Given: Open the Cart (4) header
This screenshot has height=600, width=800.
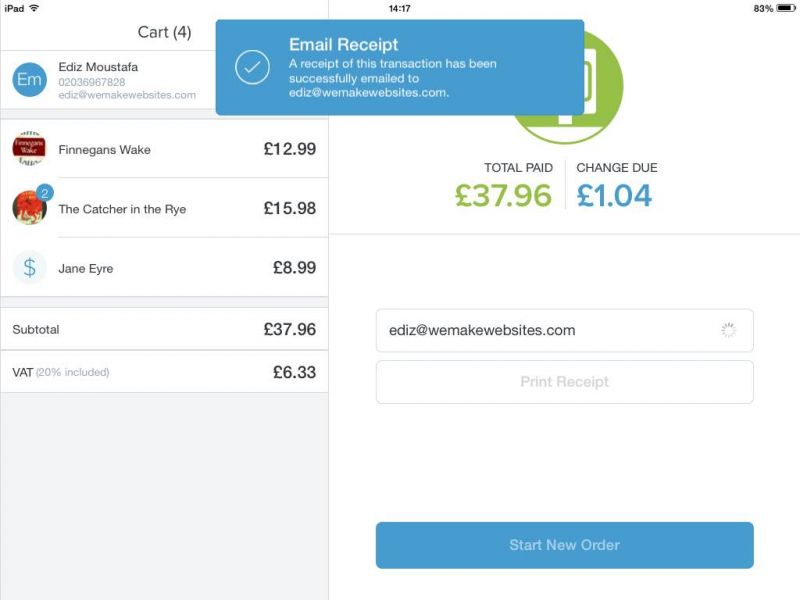Looking at the screenshot, I should coord(164,32).
